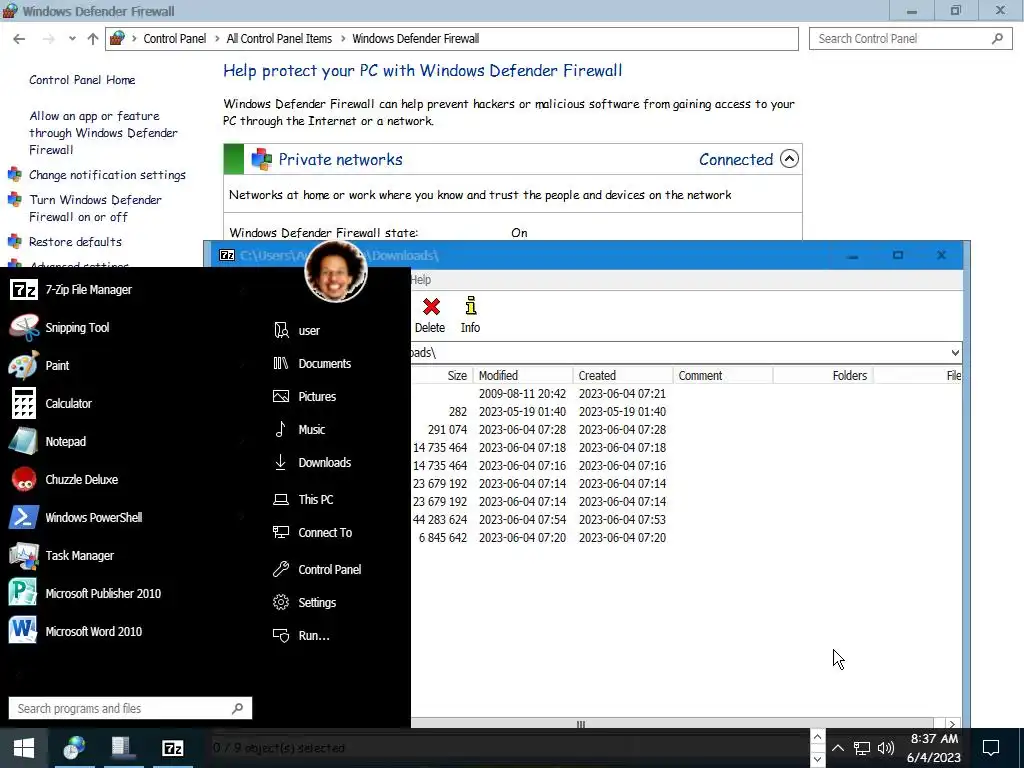Open recent locations dropdown in Control Panel
Viewport: 1024px width, 768px height.
pyautogui.click(x=72, y=39)
